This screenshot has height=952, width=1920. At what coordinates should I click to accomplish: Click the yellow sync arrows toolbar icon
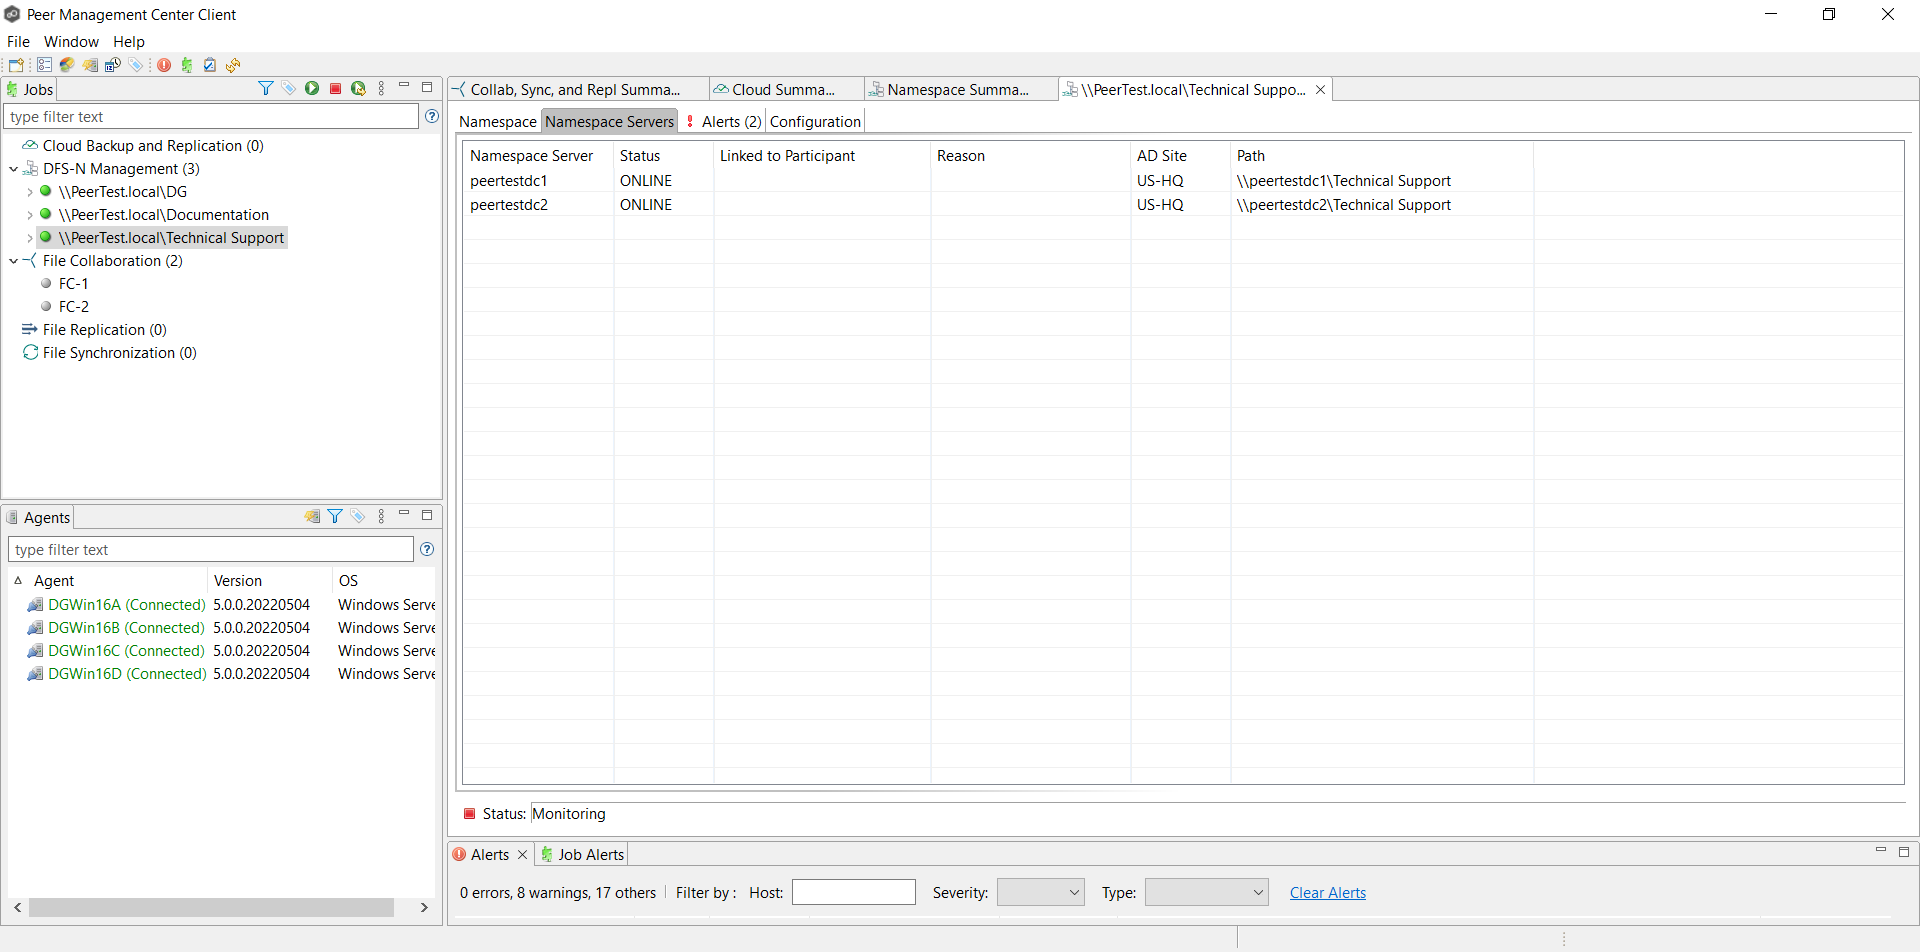point(233,65)
